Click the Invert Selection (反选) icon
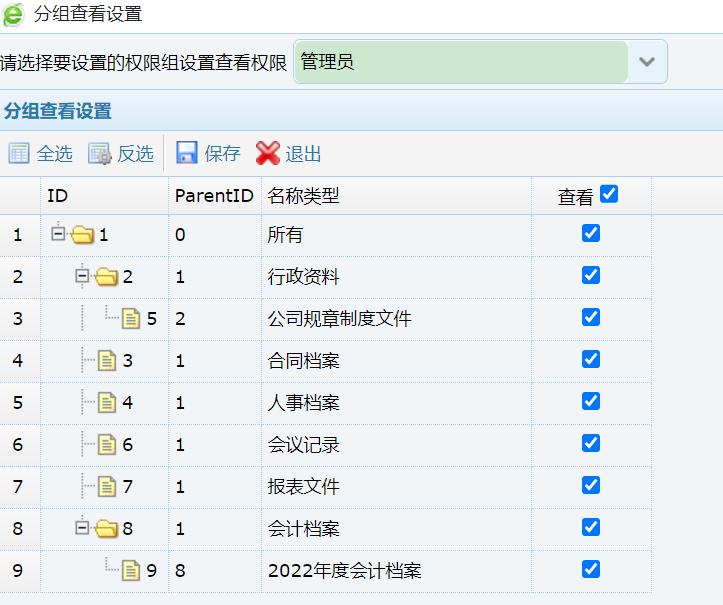This screenshot has height=605, width=723. pyautogui.click(x=100, y=153)
